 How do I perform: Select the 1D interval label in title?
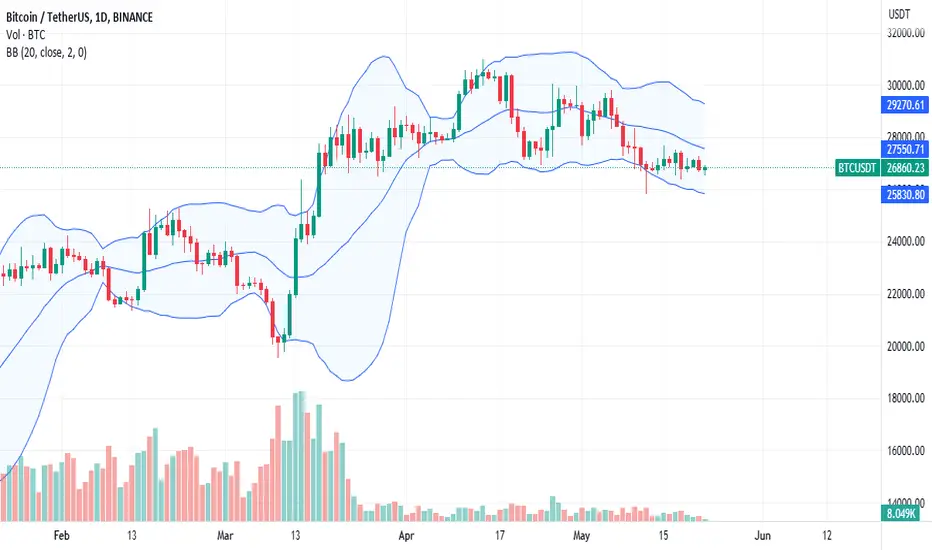pyautogui.click(x=101, y=17)
